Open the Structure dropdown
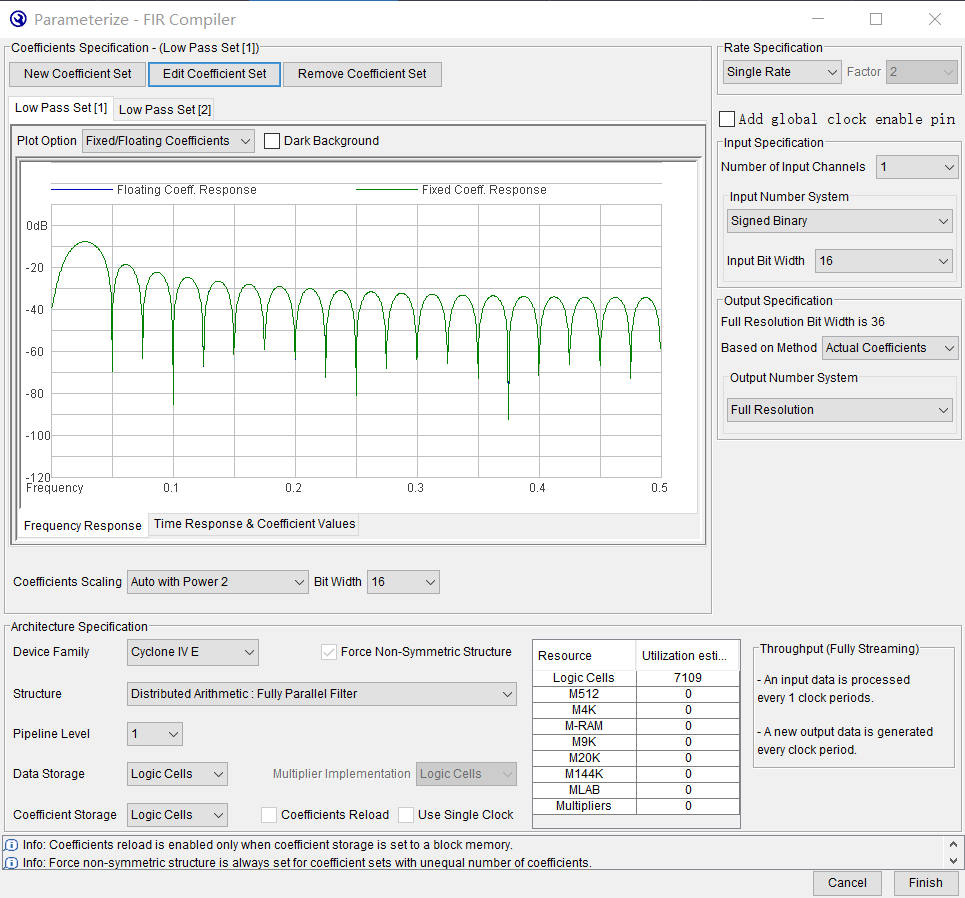 click(x=321, y=694)
